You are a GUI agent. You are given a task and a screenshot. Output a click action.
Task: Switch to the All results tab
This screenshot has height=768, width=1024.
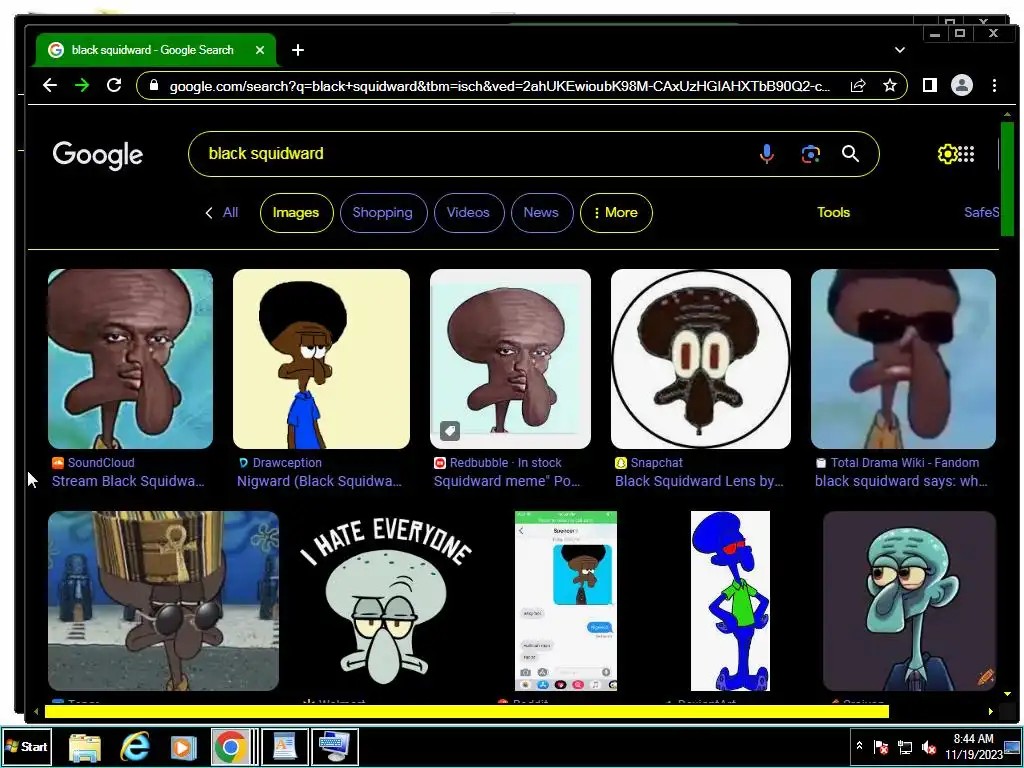pyautogui.click(x=230, y=213)
